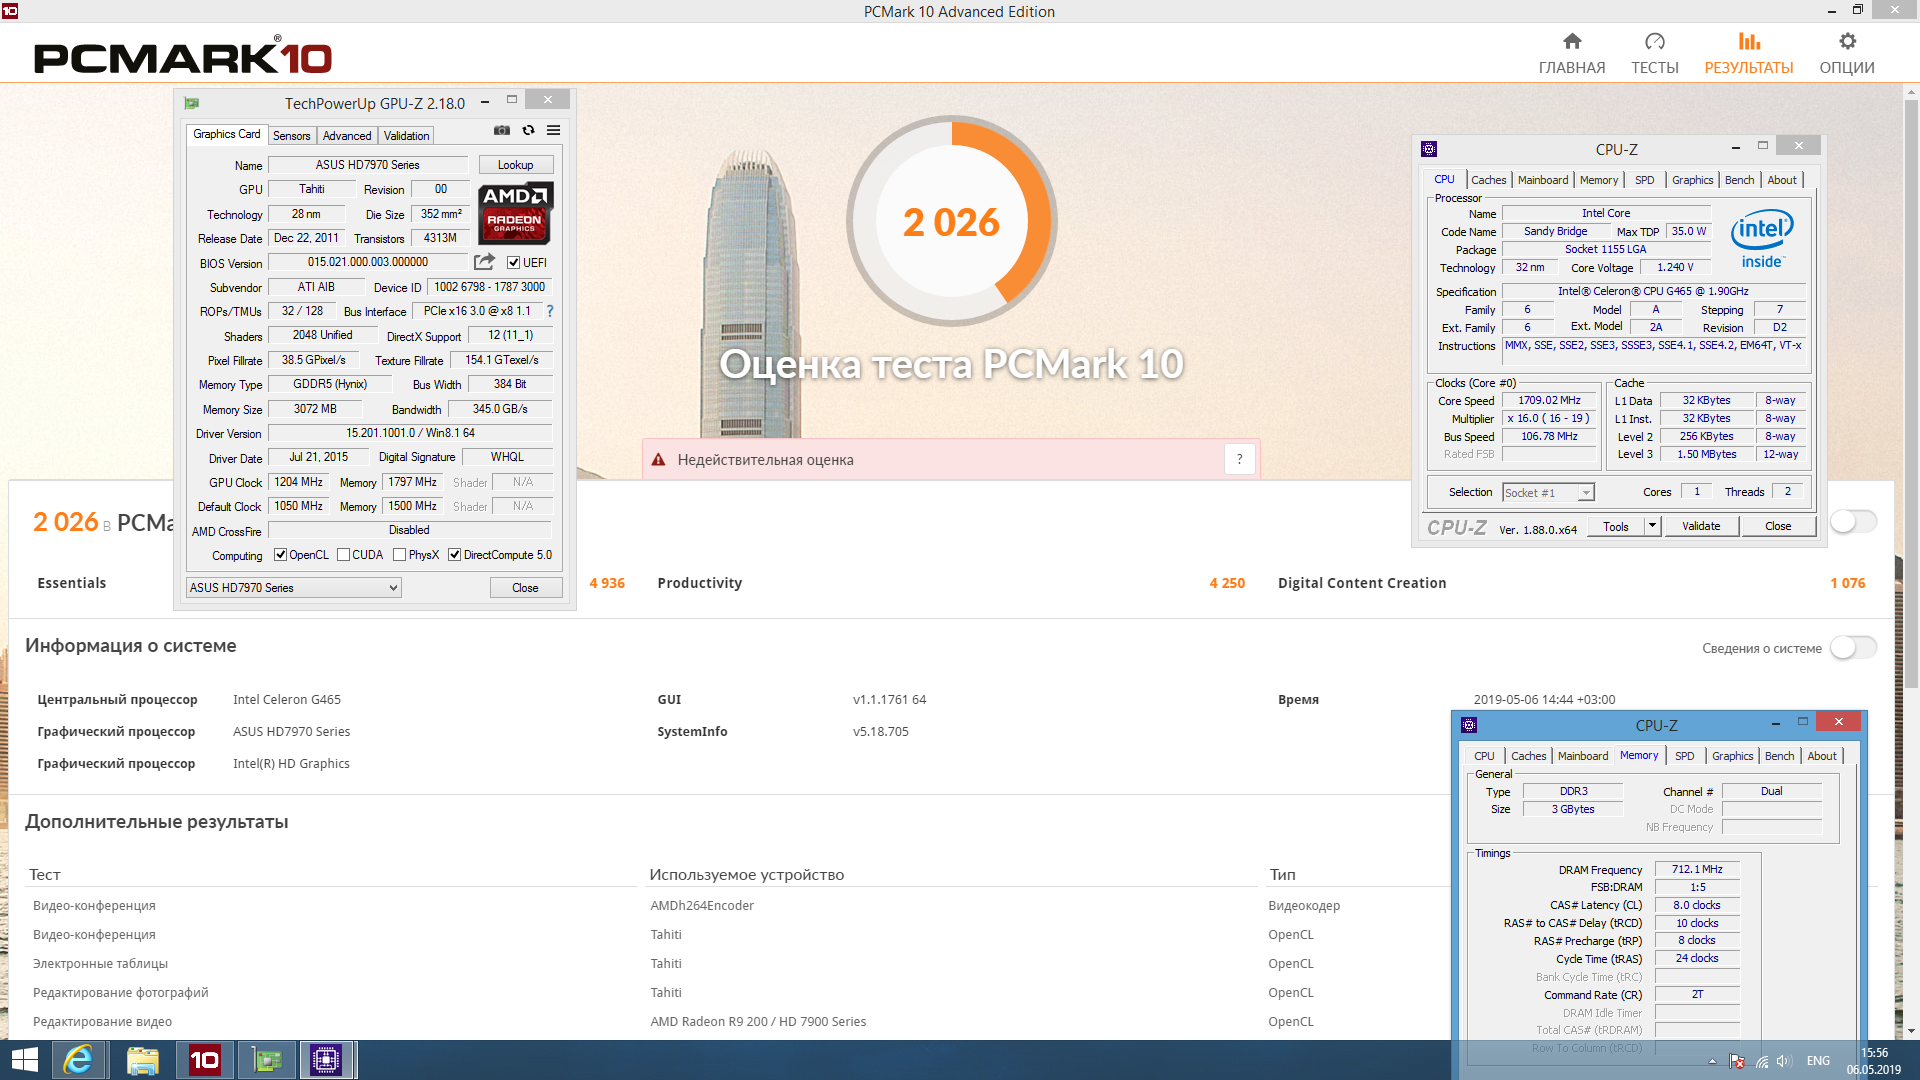Go to ГЛАВНАЯ home icon
The image size is (1920, 1080).
[x=1572, y=41]
